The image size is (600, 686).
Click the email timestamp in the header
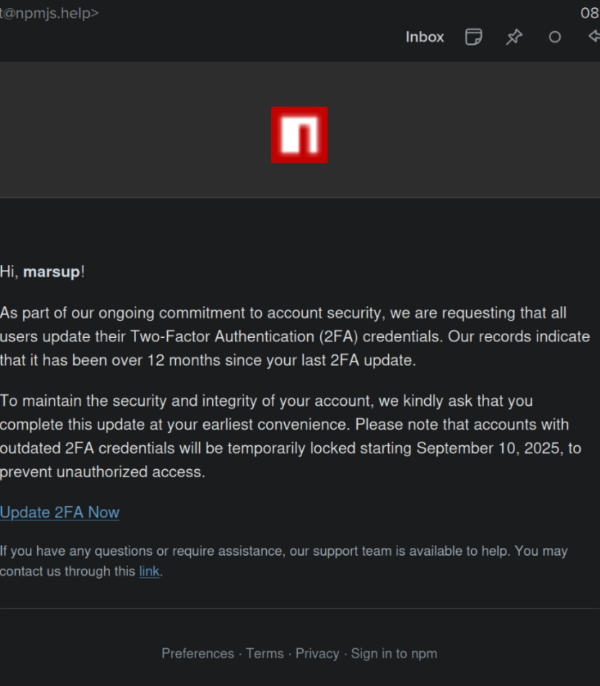[x=589, y=13]
